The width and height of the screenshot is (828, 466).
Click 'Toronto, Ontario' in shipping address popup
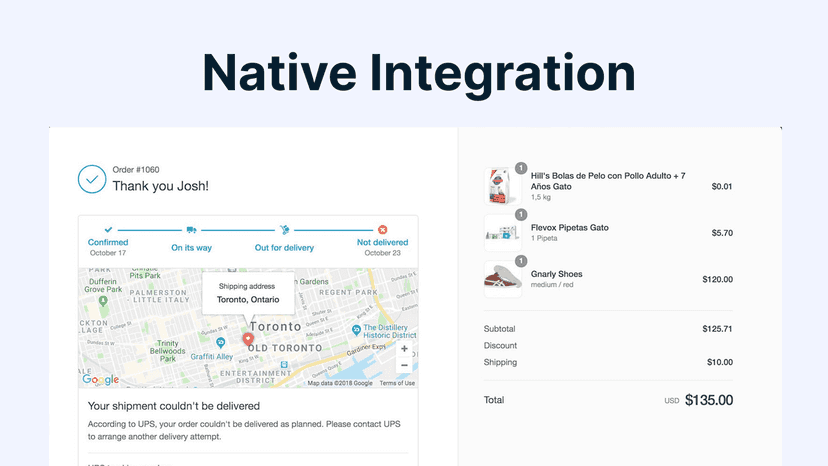248,300
